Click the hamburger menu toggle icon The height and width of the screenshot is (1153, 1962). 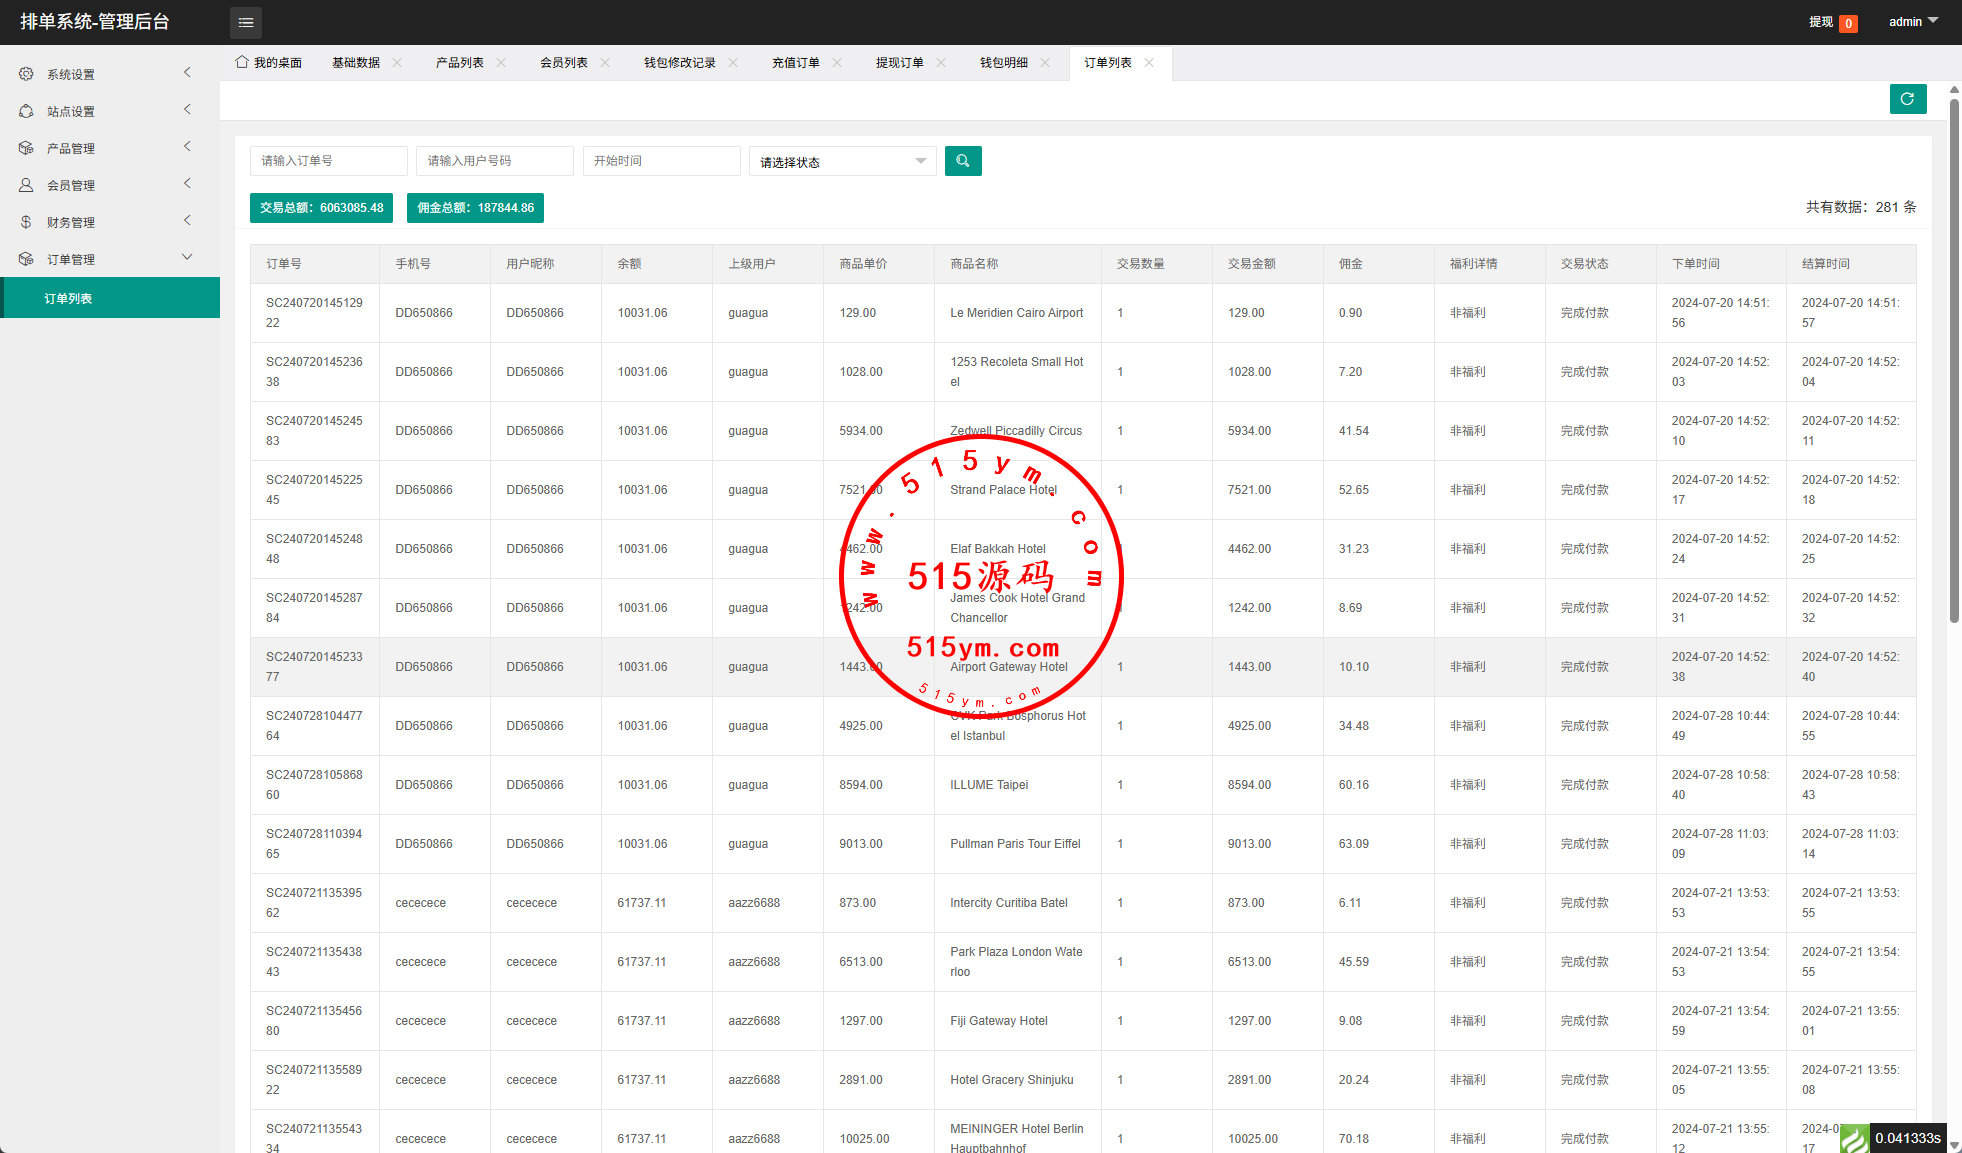coord(246,22)
